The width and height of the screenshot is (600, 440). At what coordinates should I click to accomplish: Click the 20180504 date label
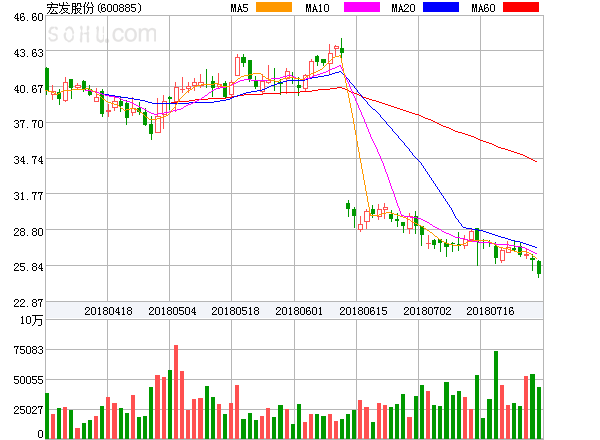point(172,311)
